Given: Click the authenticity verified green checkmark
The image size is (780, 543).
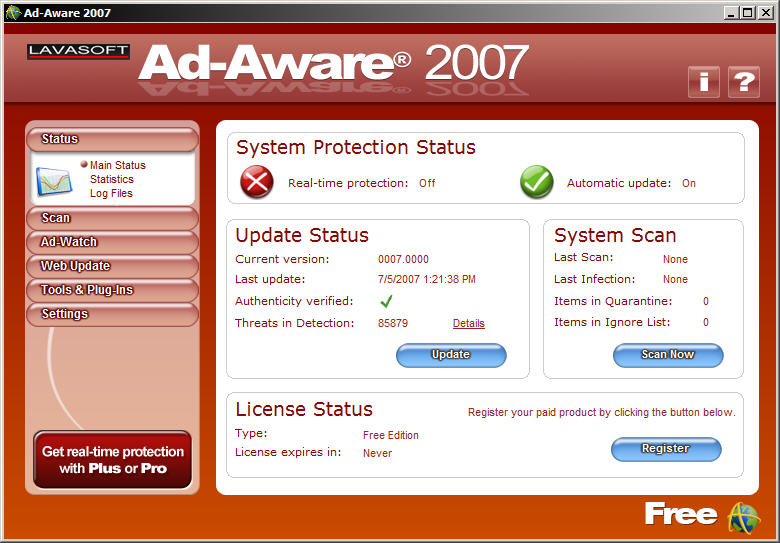Looking at the screenshot, I should (x=386, y=301).
